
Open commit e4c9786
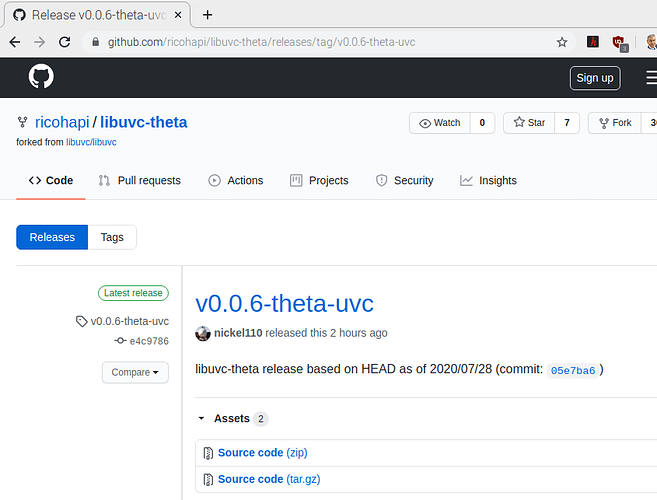(149, 341)
